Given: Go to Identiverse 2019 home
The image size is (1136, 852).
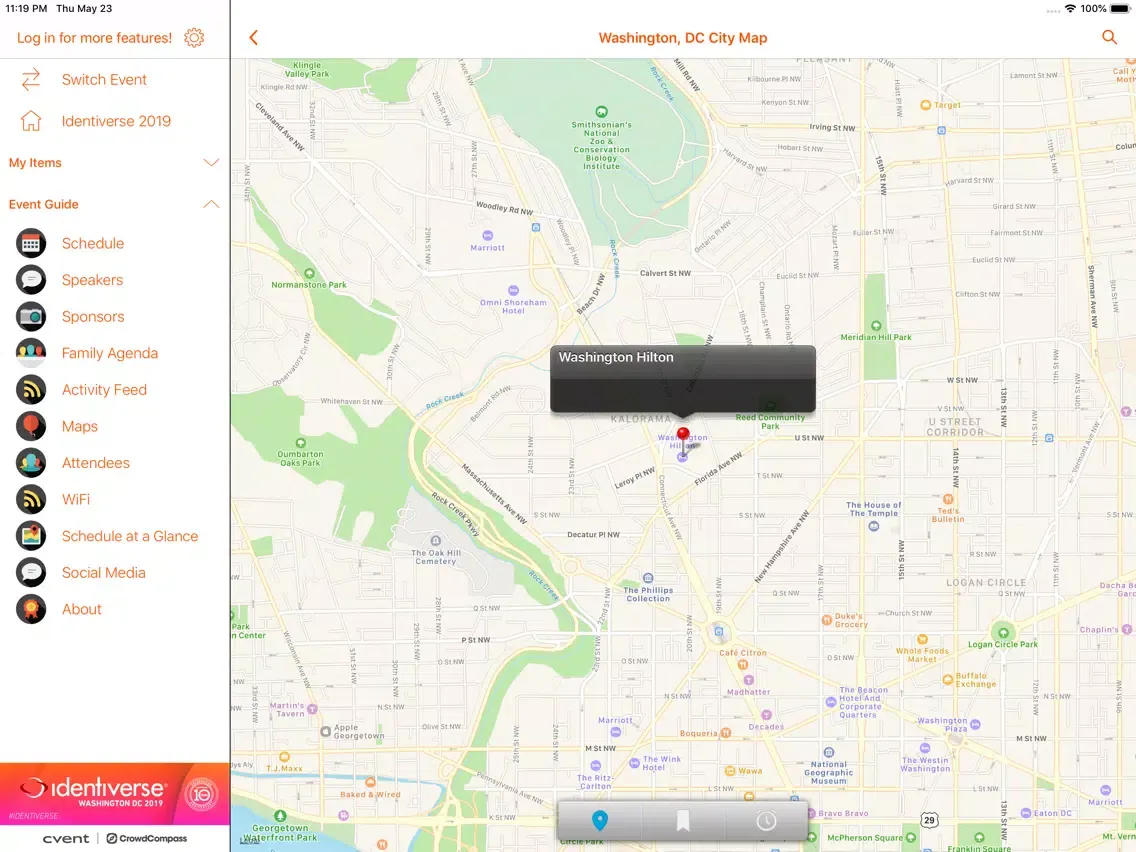Looking at the screenshot, I should click(x=115, y=121).
